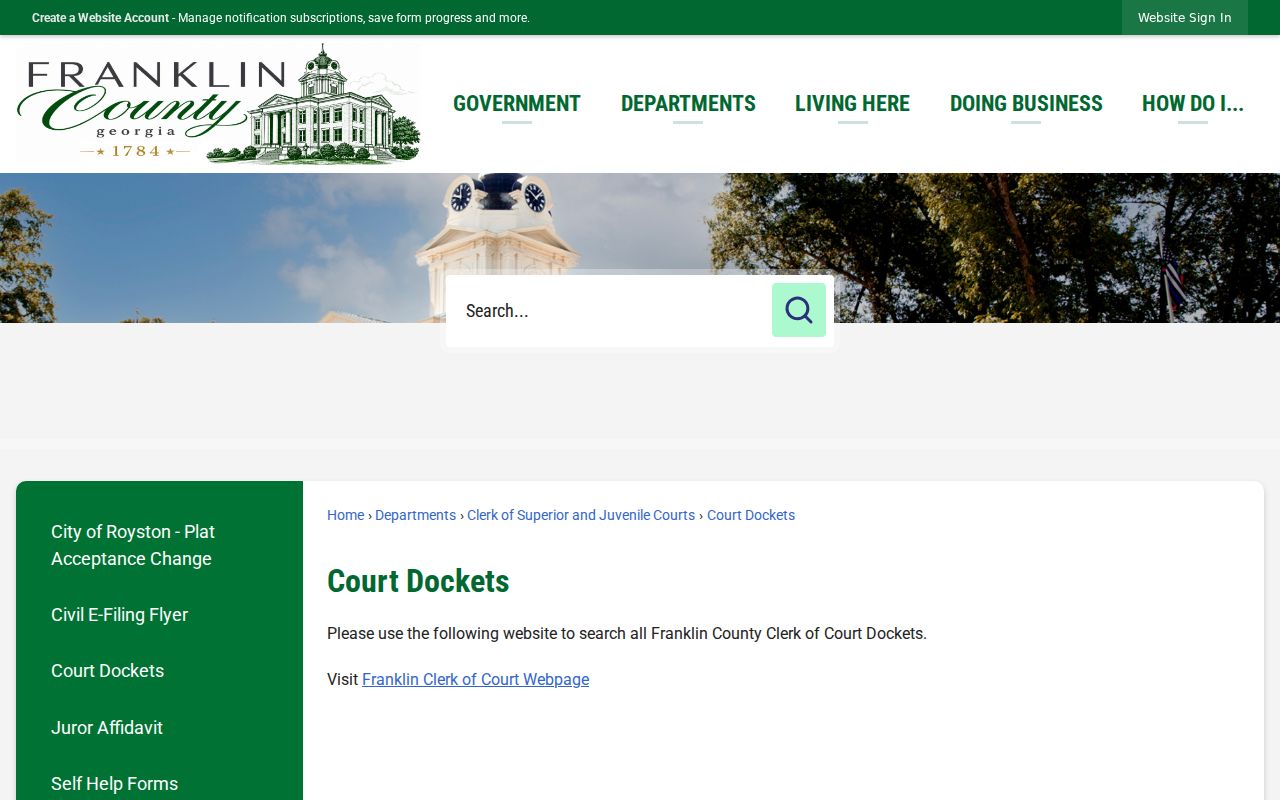Screen dimensions: 1280x800
Task: Click the Court Dockets breadcrumb link
Action: tap(751, 515)
